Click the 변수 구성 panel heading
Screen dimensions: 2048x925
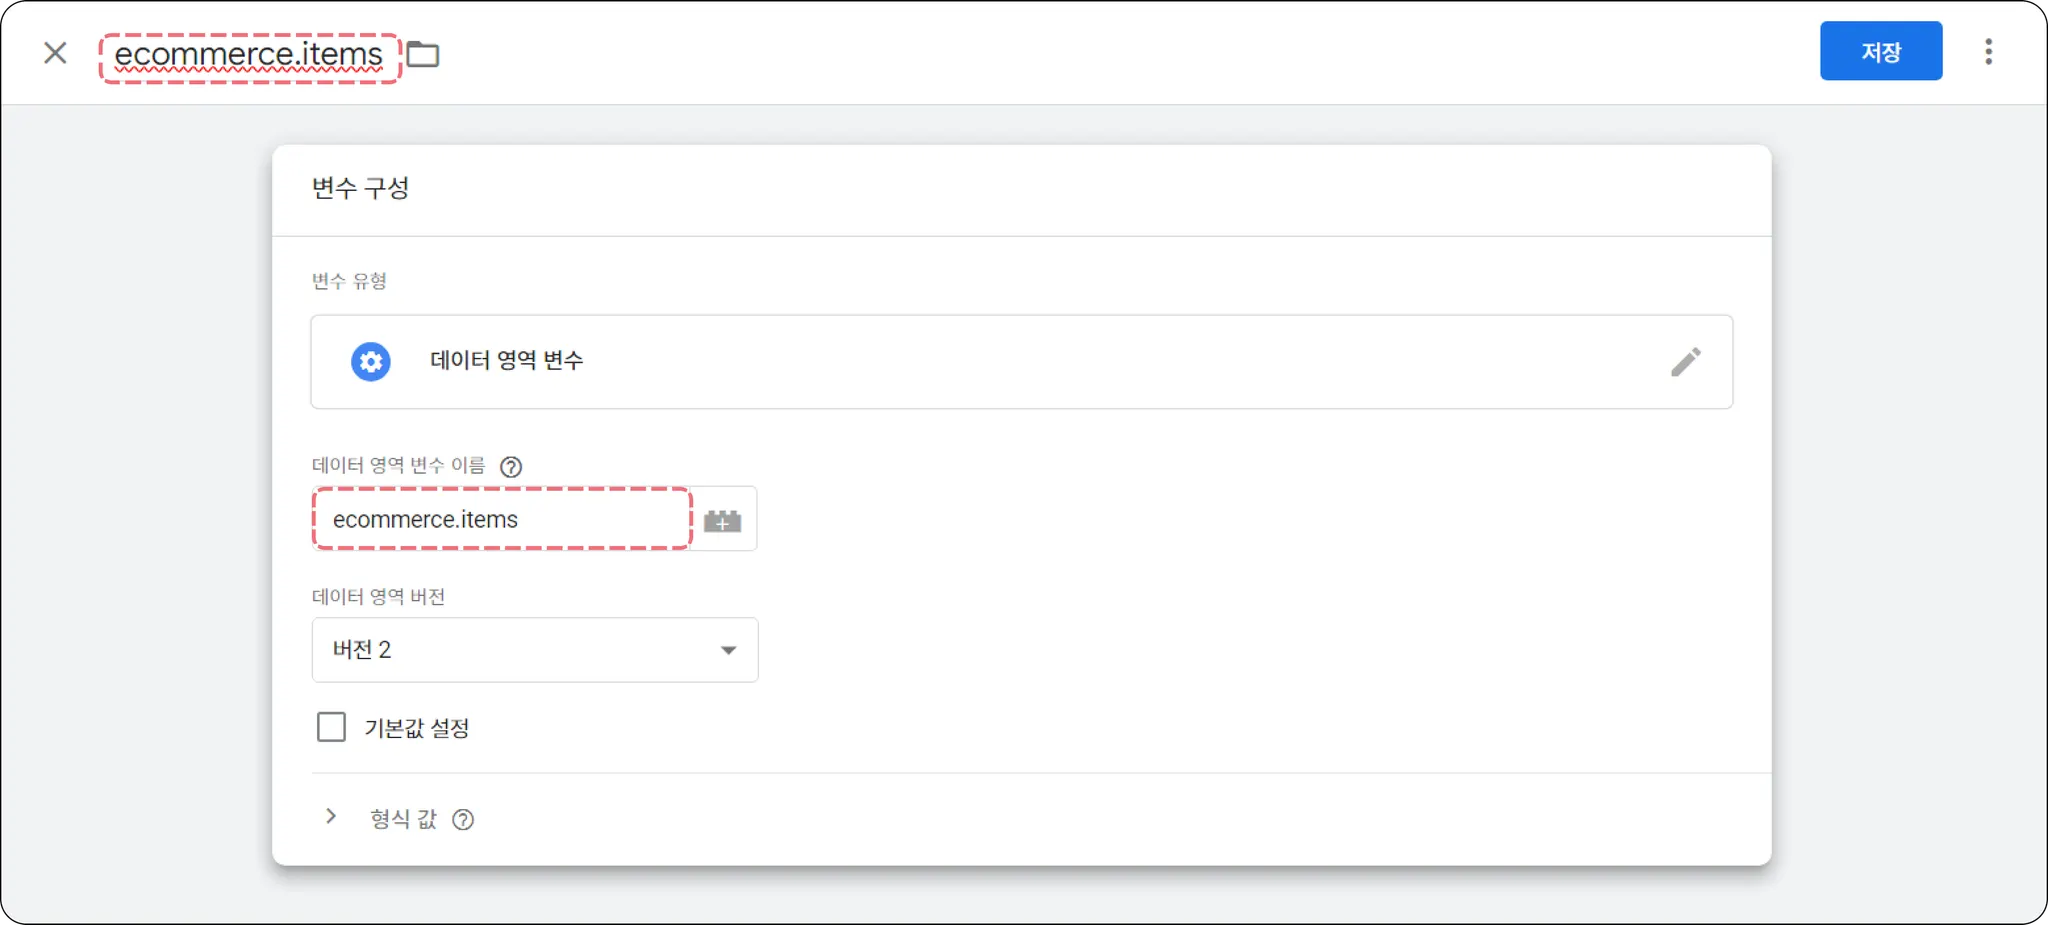pyautogui.click(x=360, y=188)
